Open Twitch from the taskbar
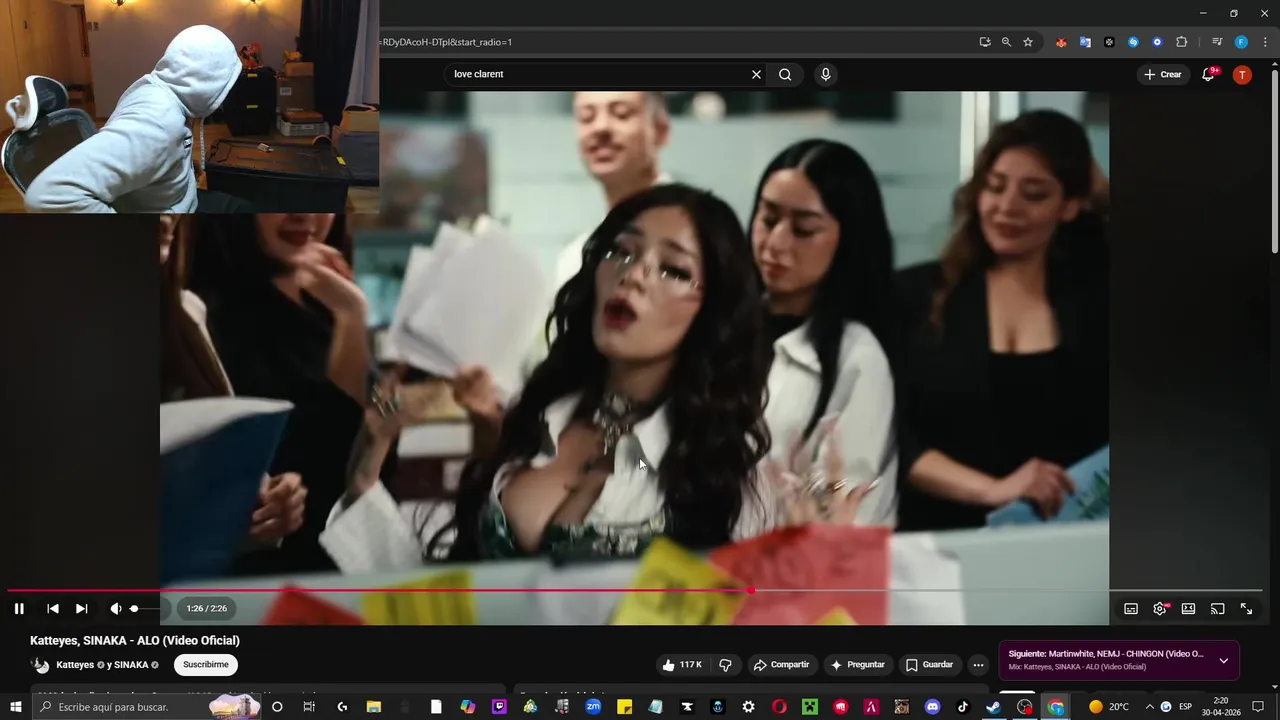Image resolution: width=1280 pixels, height=720 pixels. click(x=499, y=707)
